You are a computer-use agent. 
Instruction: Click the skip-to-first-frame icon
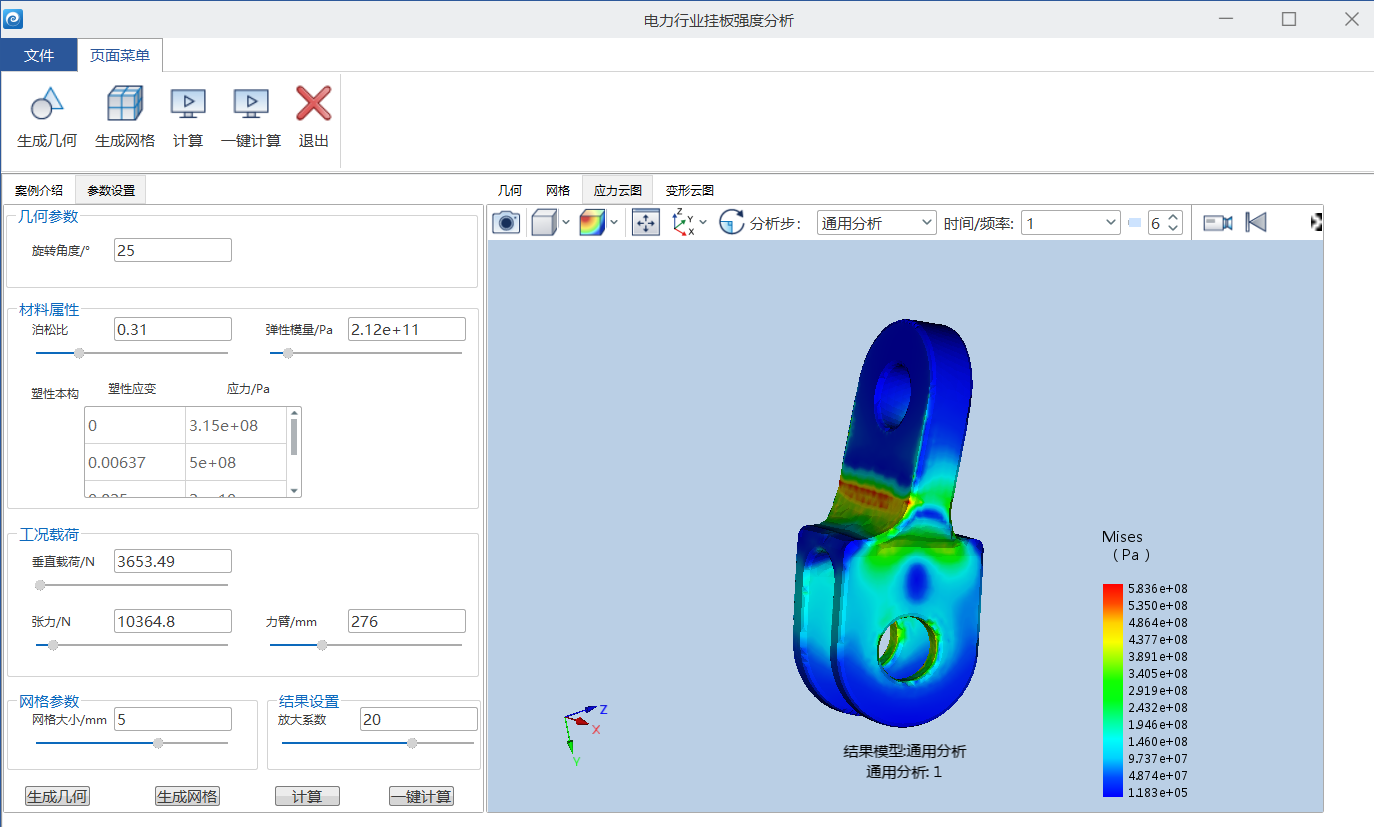pyautogui.click(x=1256, y=222)
